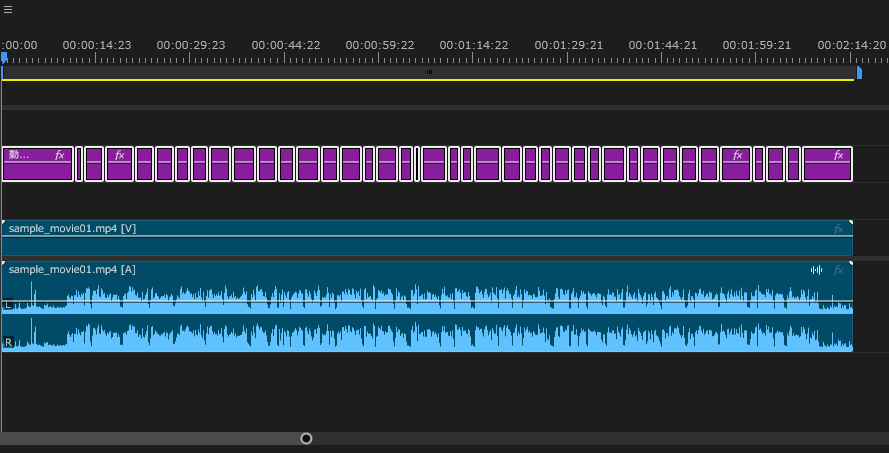The width and height of the screenshot is (889, 453).
Task: Click the circular zoom handle on horizontal scrollbar
Action: [x=306, y=438]
